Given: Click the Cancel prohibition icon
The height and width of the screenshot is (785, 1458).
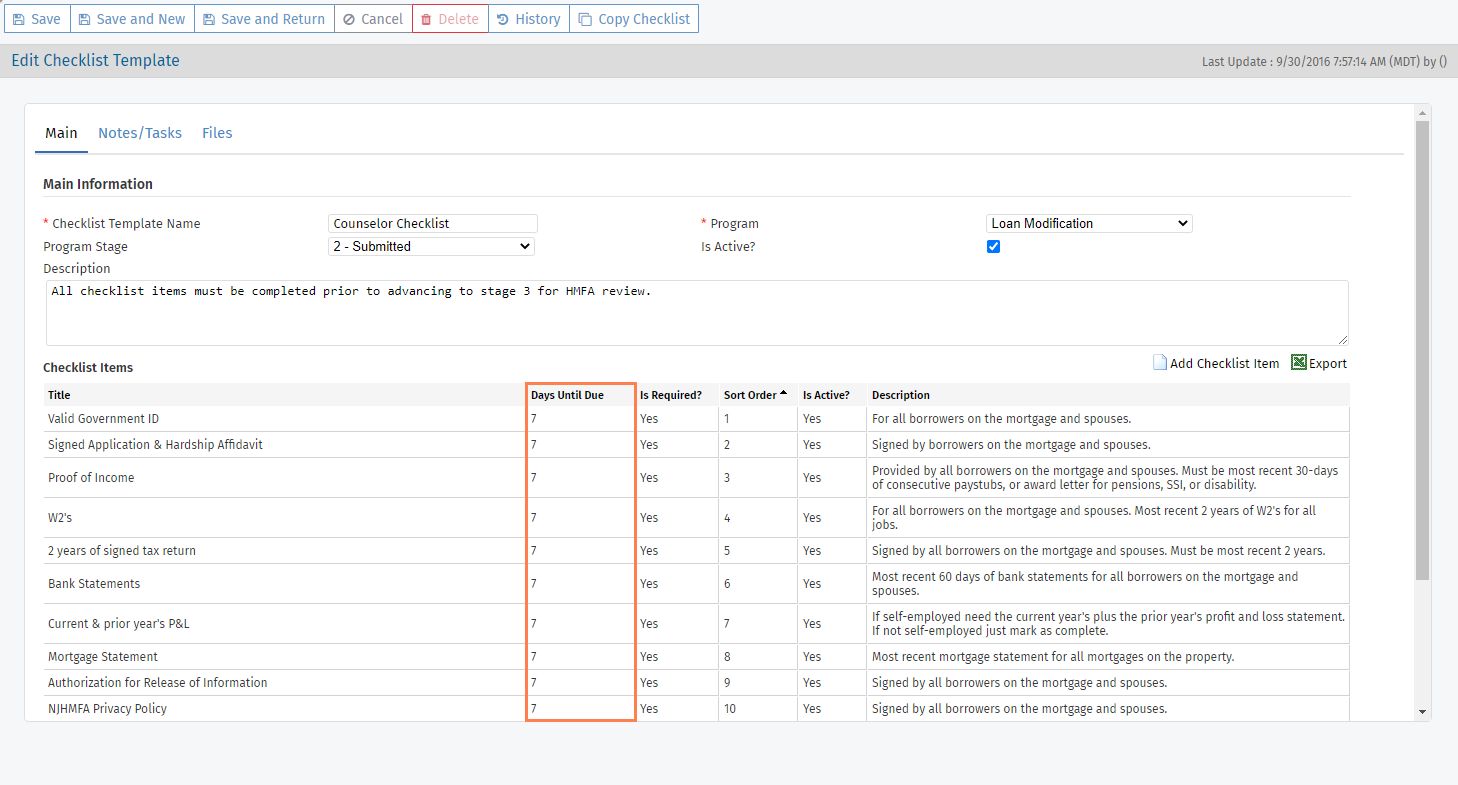Looking at the screenshot, I should pos(348,18).
